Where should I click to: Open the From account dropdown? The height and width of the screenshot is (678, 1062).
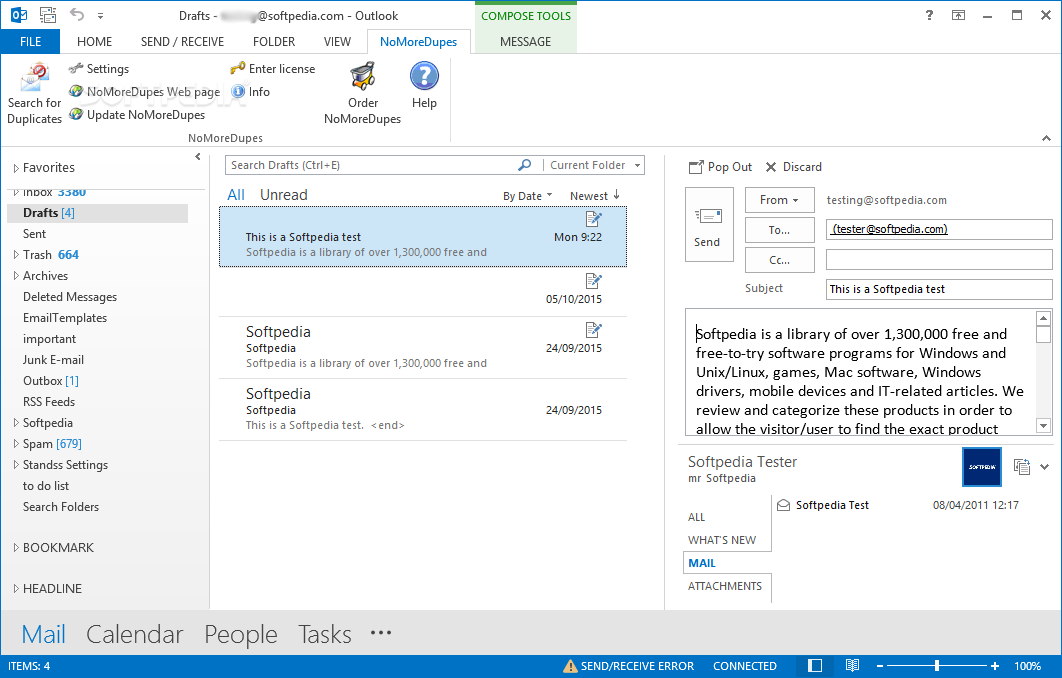(780, 200)
